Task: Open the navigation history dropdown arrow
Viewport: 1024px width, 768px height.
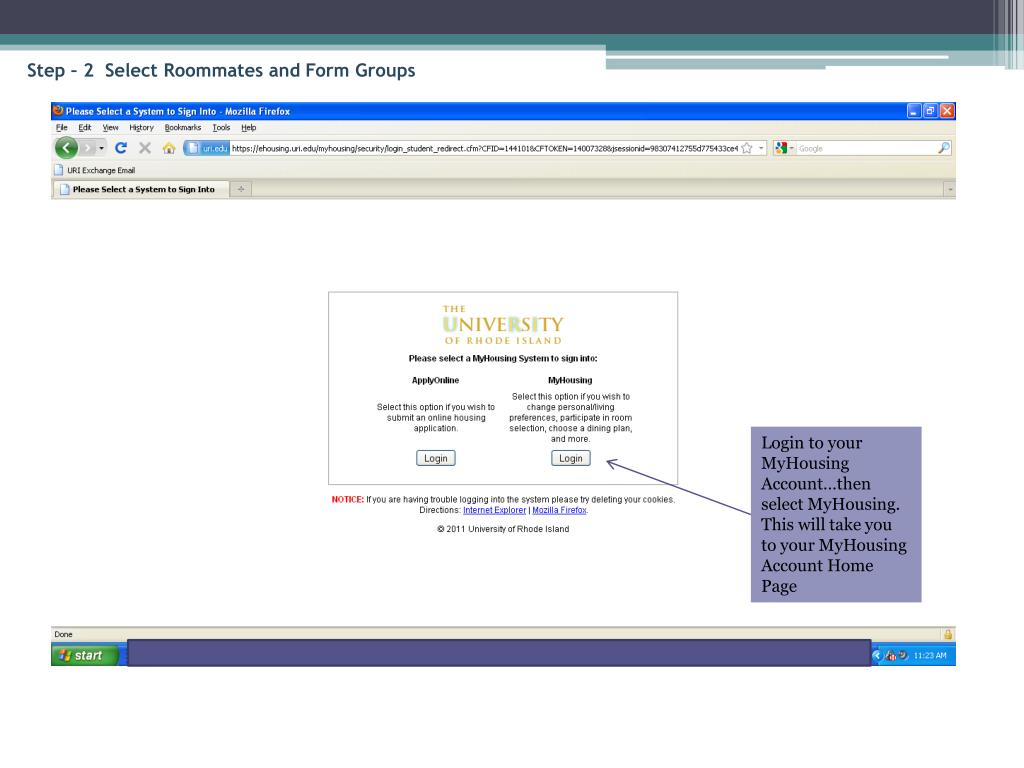Action: coord(101,148)
